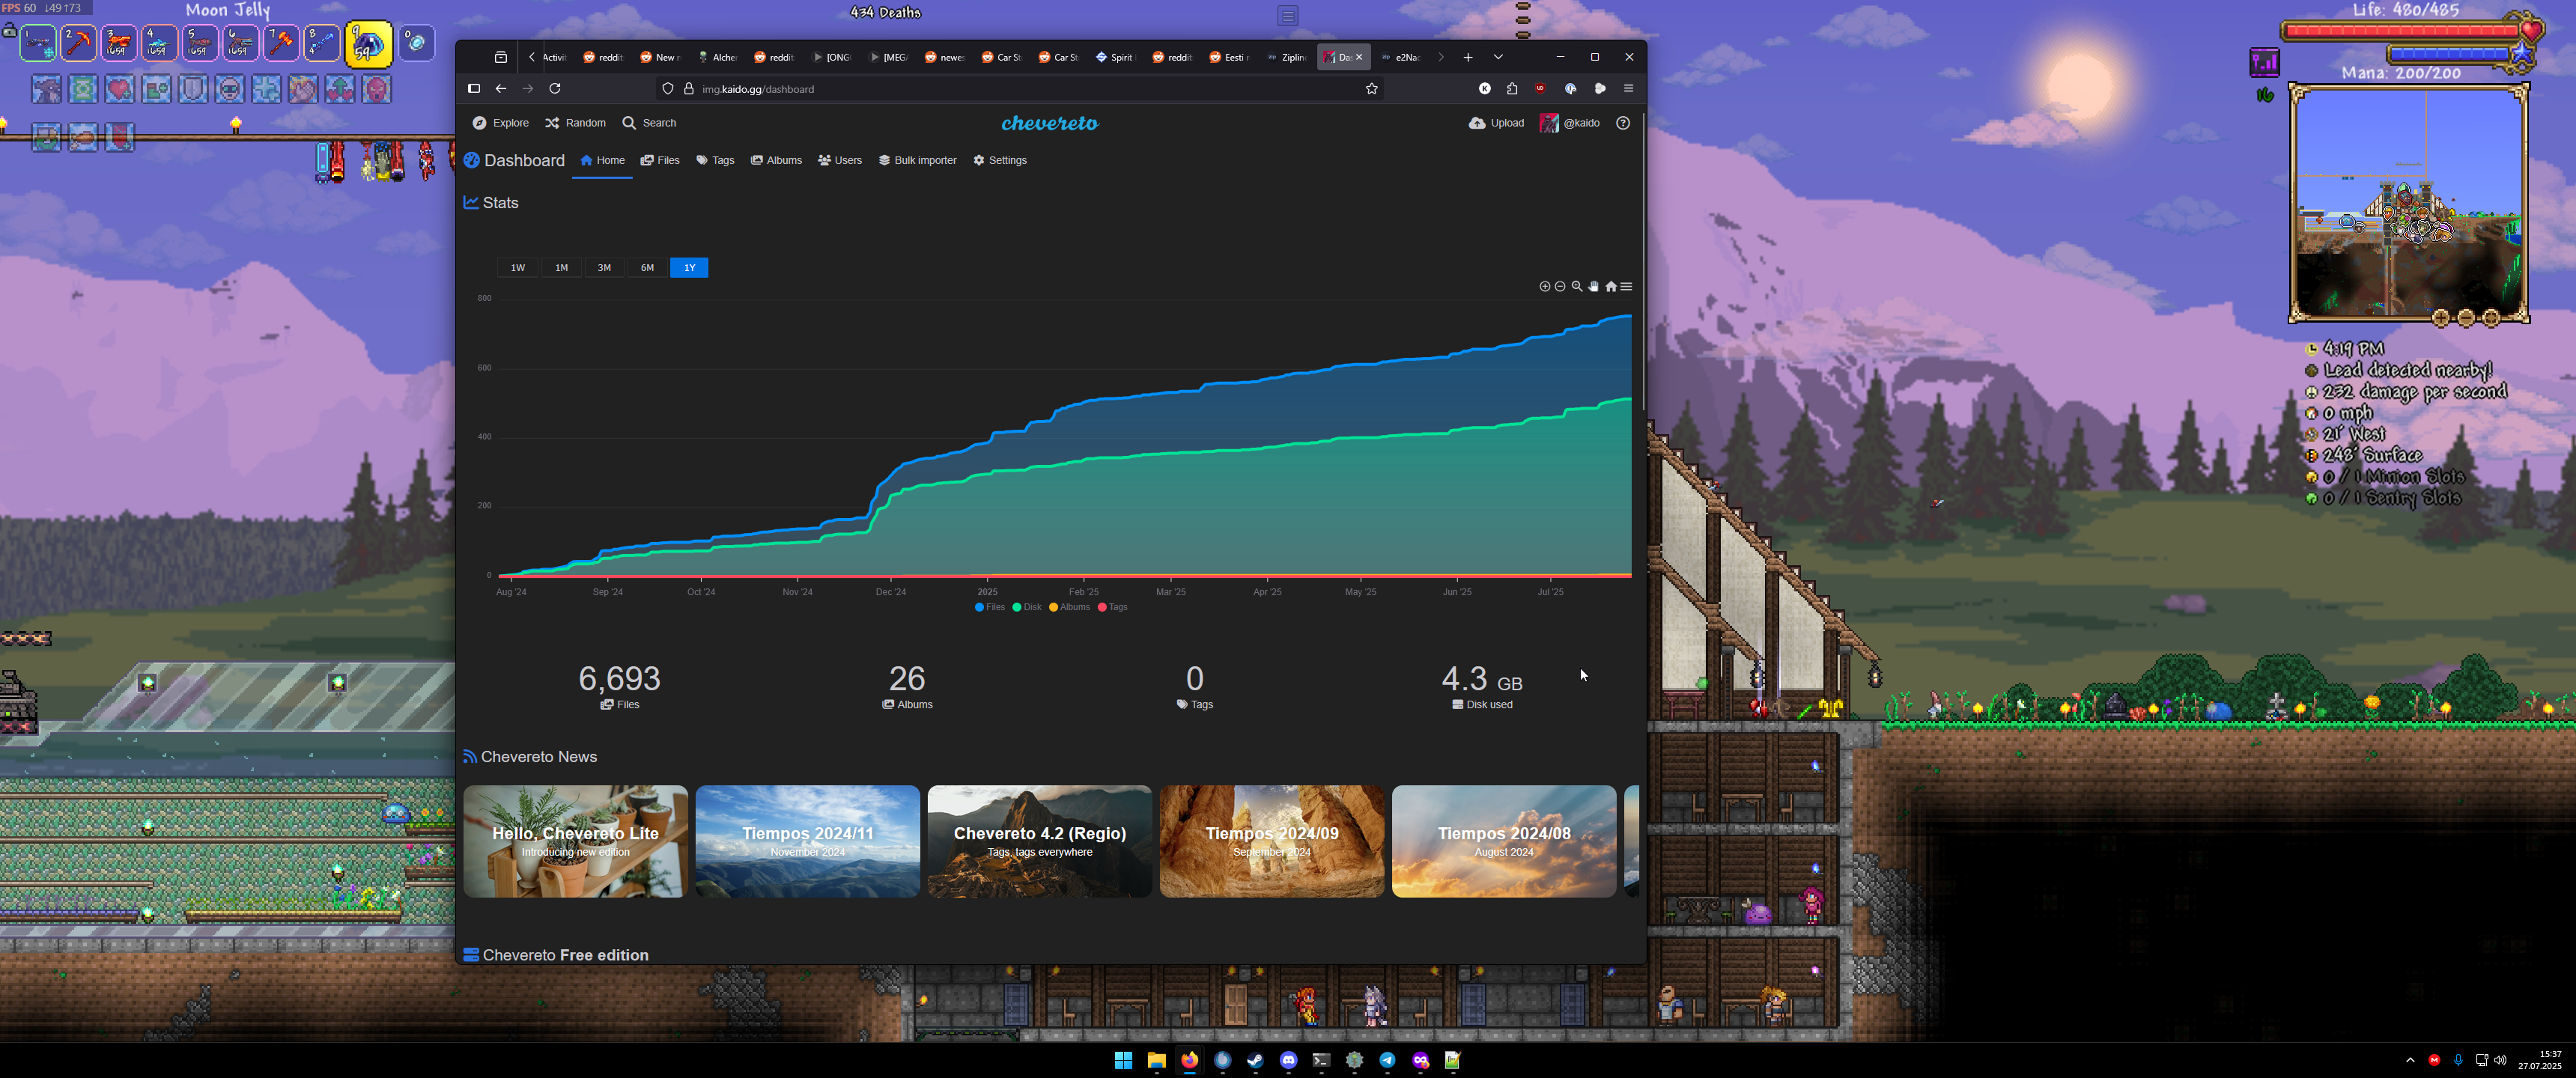Open the Tags dashboard tab
Screen dimensions: 2576x1078
click(715, 160)
